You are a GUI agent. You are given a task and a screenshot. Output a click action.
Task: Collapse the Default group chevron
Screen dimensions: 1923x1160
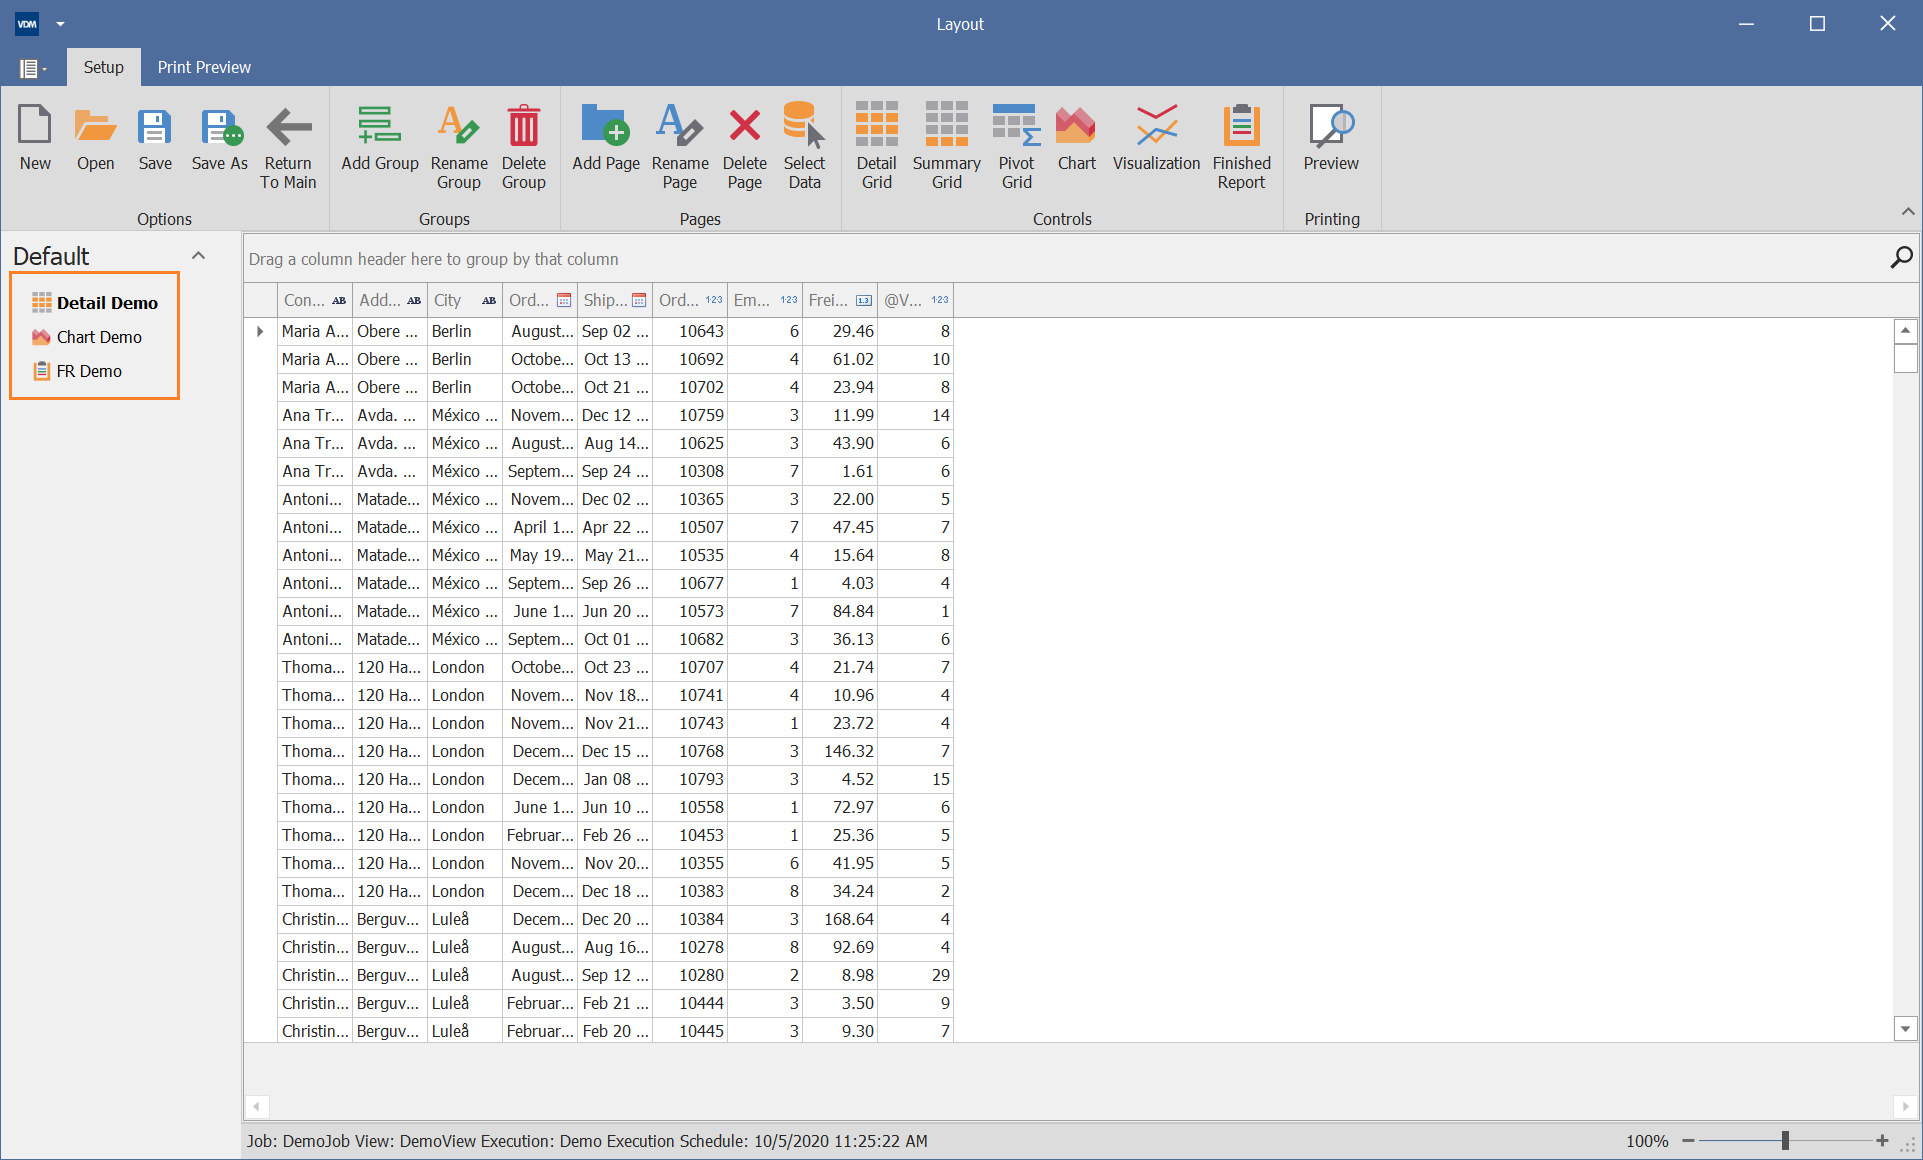tap(198, 256)
